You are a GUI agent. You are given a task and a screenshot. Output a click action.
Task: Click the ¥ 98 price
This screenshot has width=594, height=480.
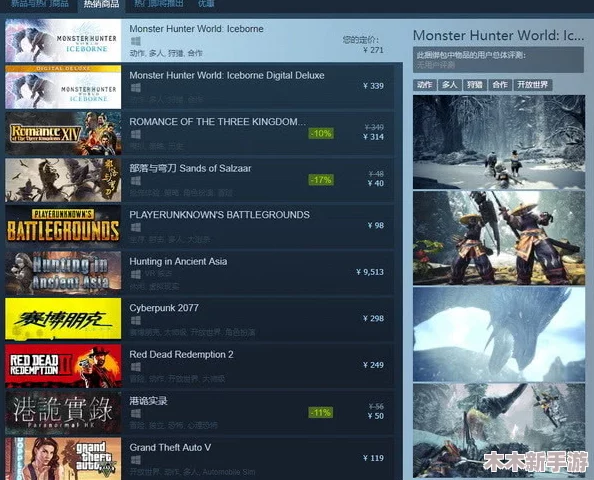[x=376, y=225]
